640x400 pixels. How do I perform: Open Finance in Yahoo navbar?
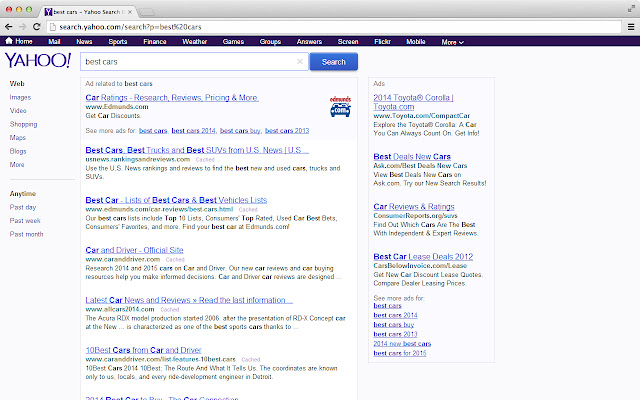[155, 42]
